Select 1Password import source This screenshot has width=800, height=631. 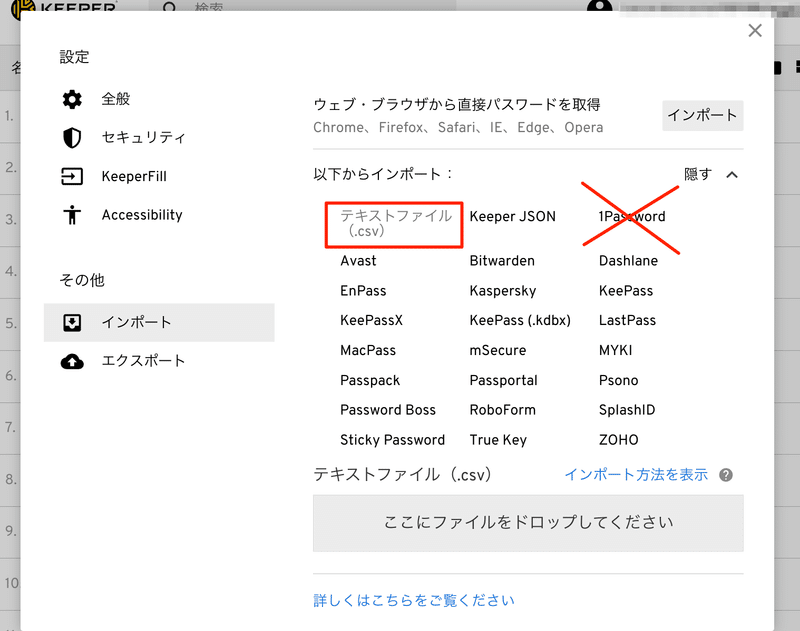coord(632,217)
